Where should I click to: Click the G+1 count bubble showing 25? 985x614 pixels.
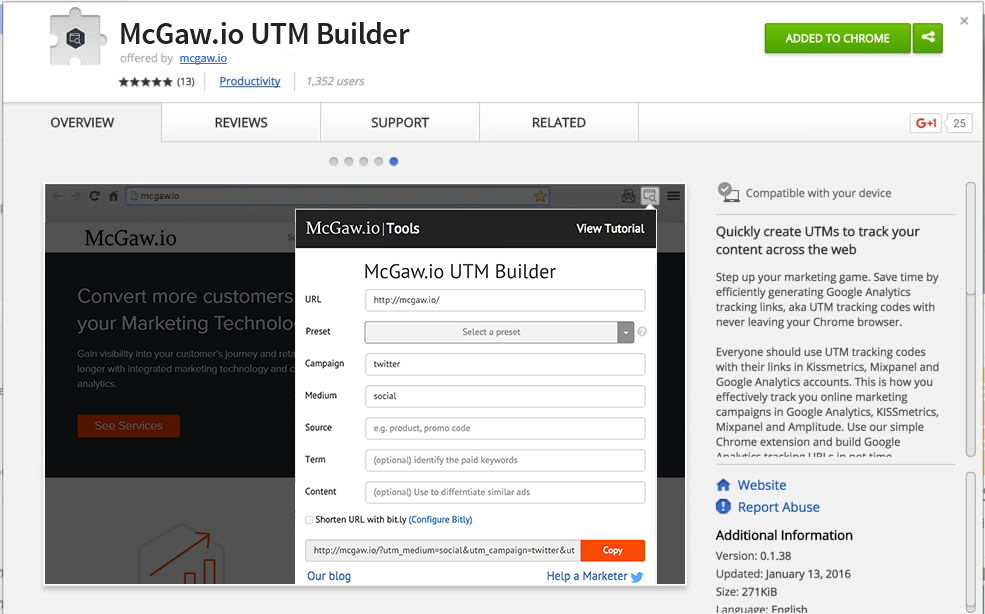(959, 123)
